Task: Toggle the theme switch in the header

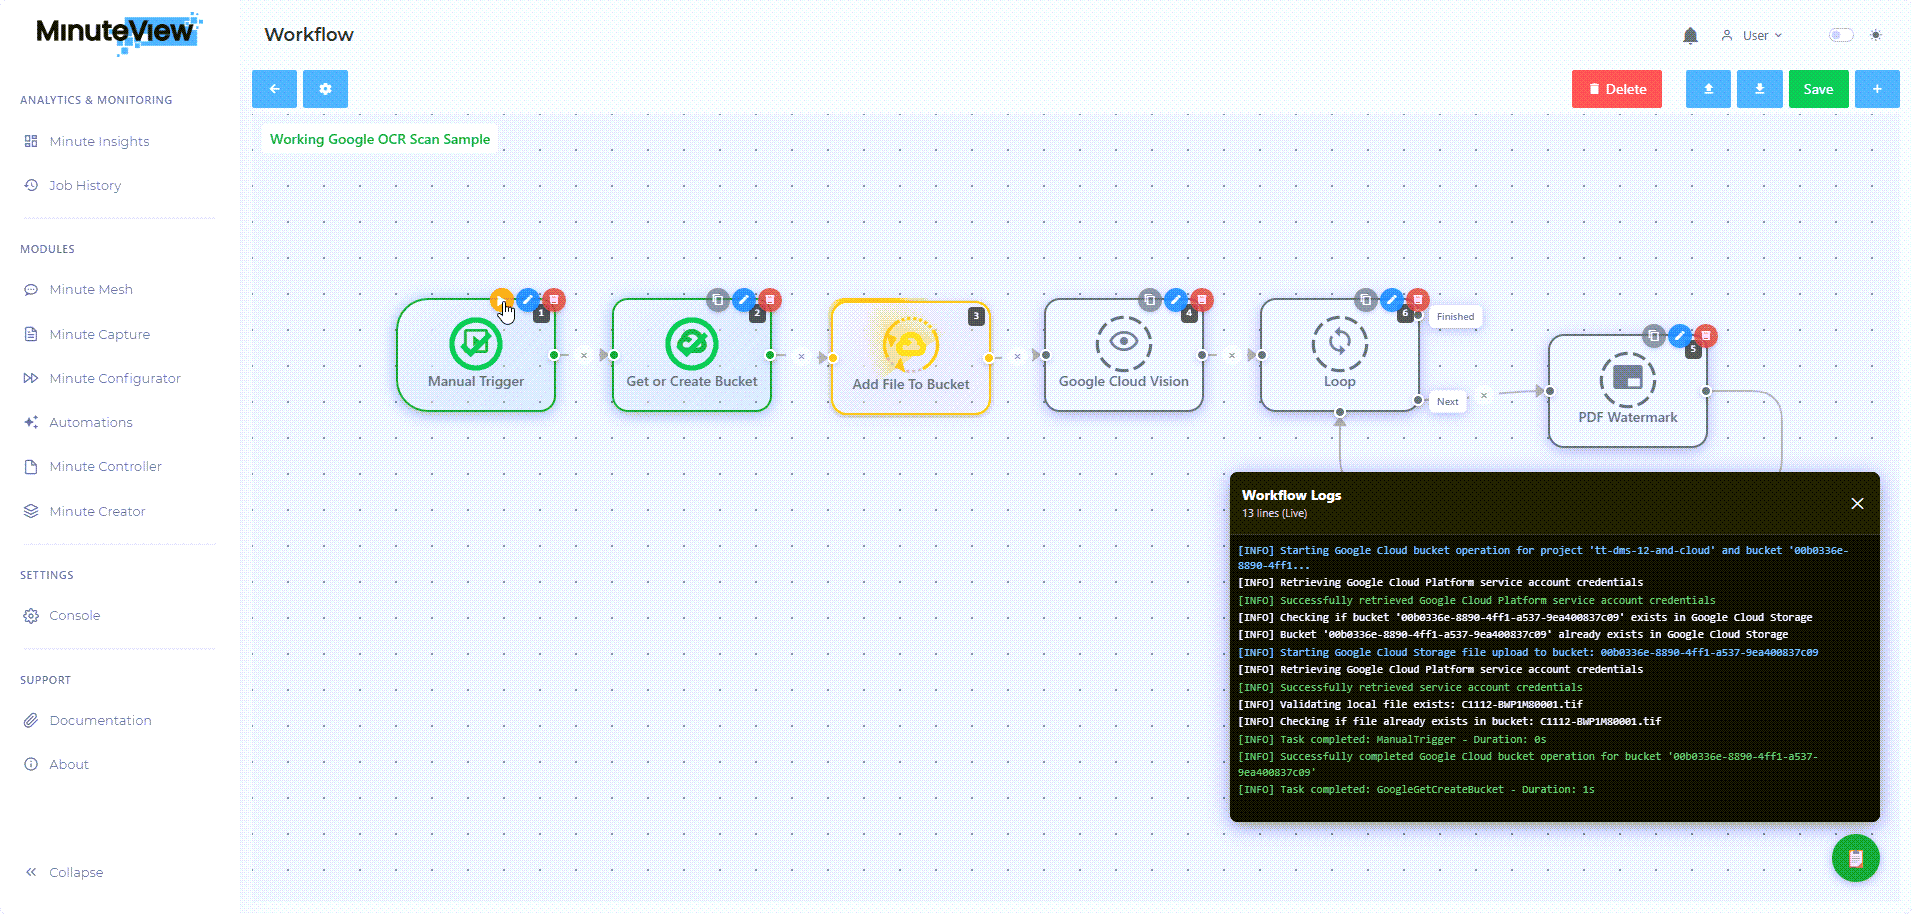Action: click(x=1840, y=34)
